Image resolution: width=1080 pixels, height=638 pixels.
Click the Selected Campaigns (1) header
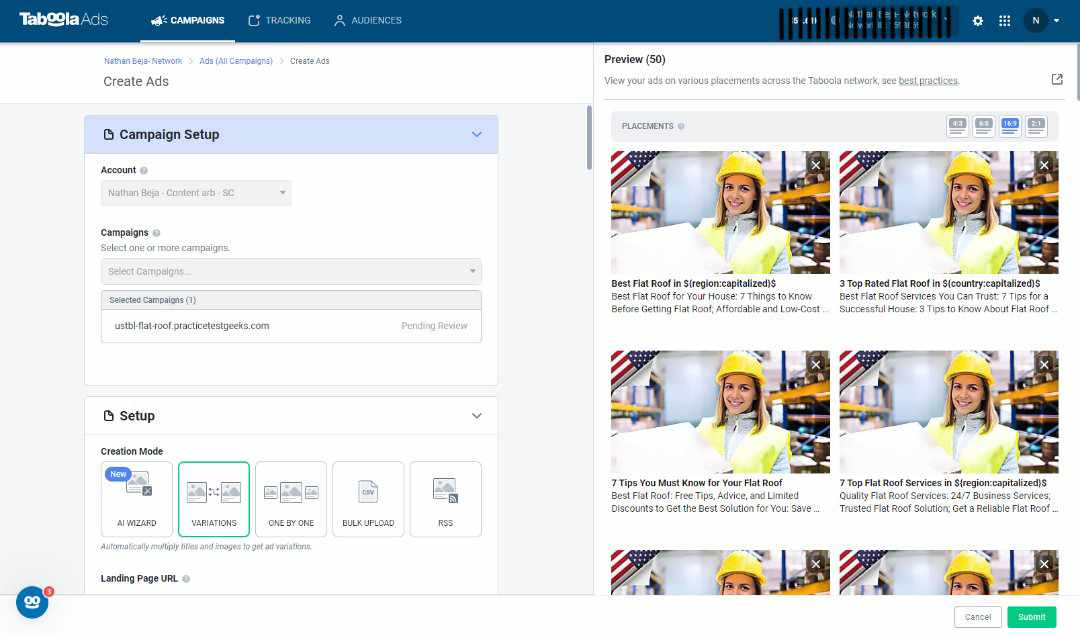tap(291, 300)
